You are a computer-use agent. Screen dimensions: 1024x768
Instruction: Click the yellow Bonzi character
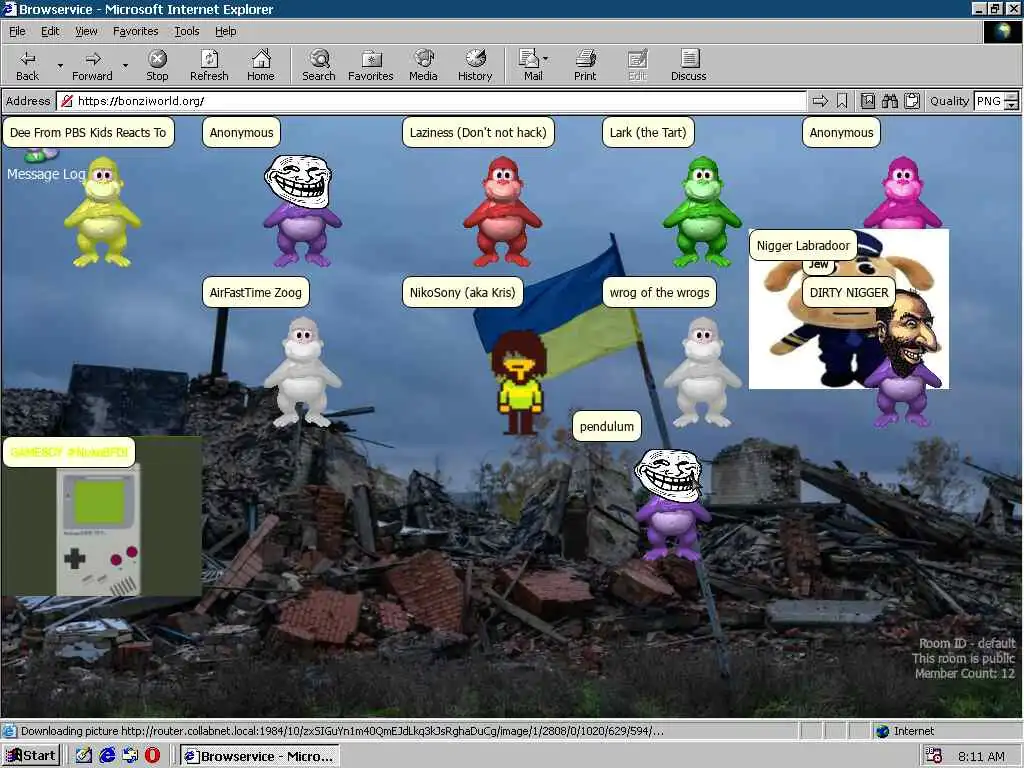[103, 212]
